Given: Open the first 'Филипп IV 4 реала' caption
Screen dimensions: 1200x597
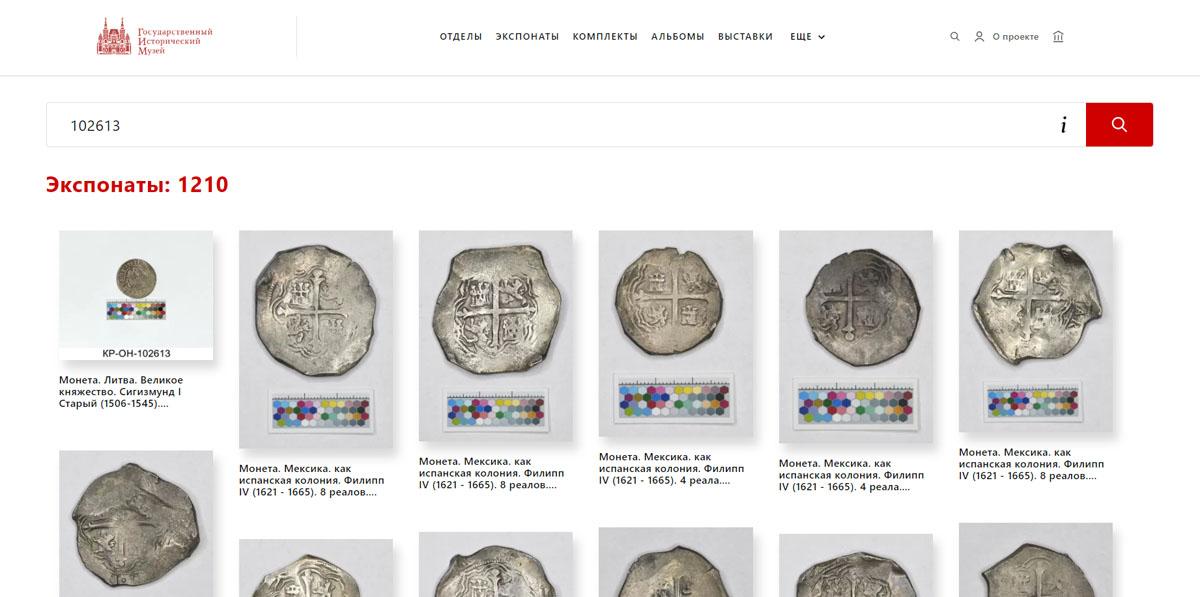Looking at the screenshot, I should point(664,468).
